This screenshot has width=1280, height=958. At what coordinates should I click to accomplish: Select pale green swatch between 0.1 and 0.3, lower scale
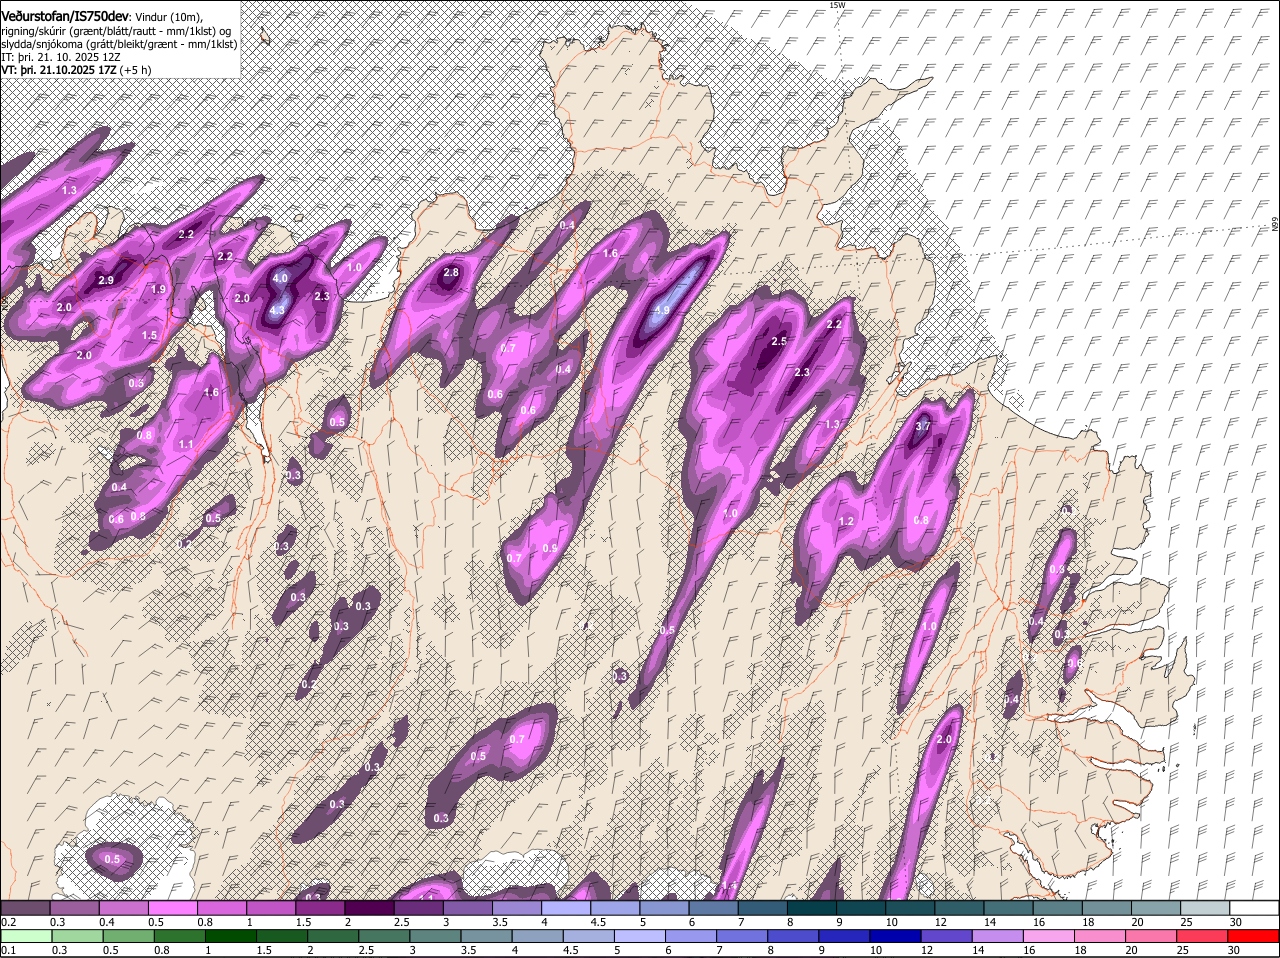pyautogui.click(x=28, y=936)
